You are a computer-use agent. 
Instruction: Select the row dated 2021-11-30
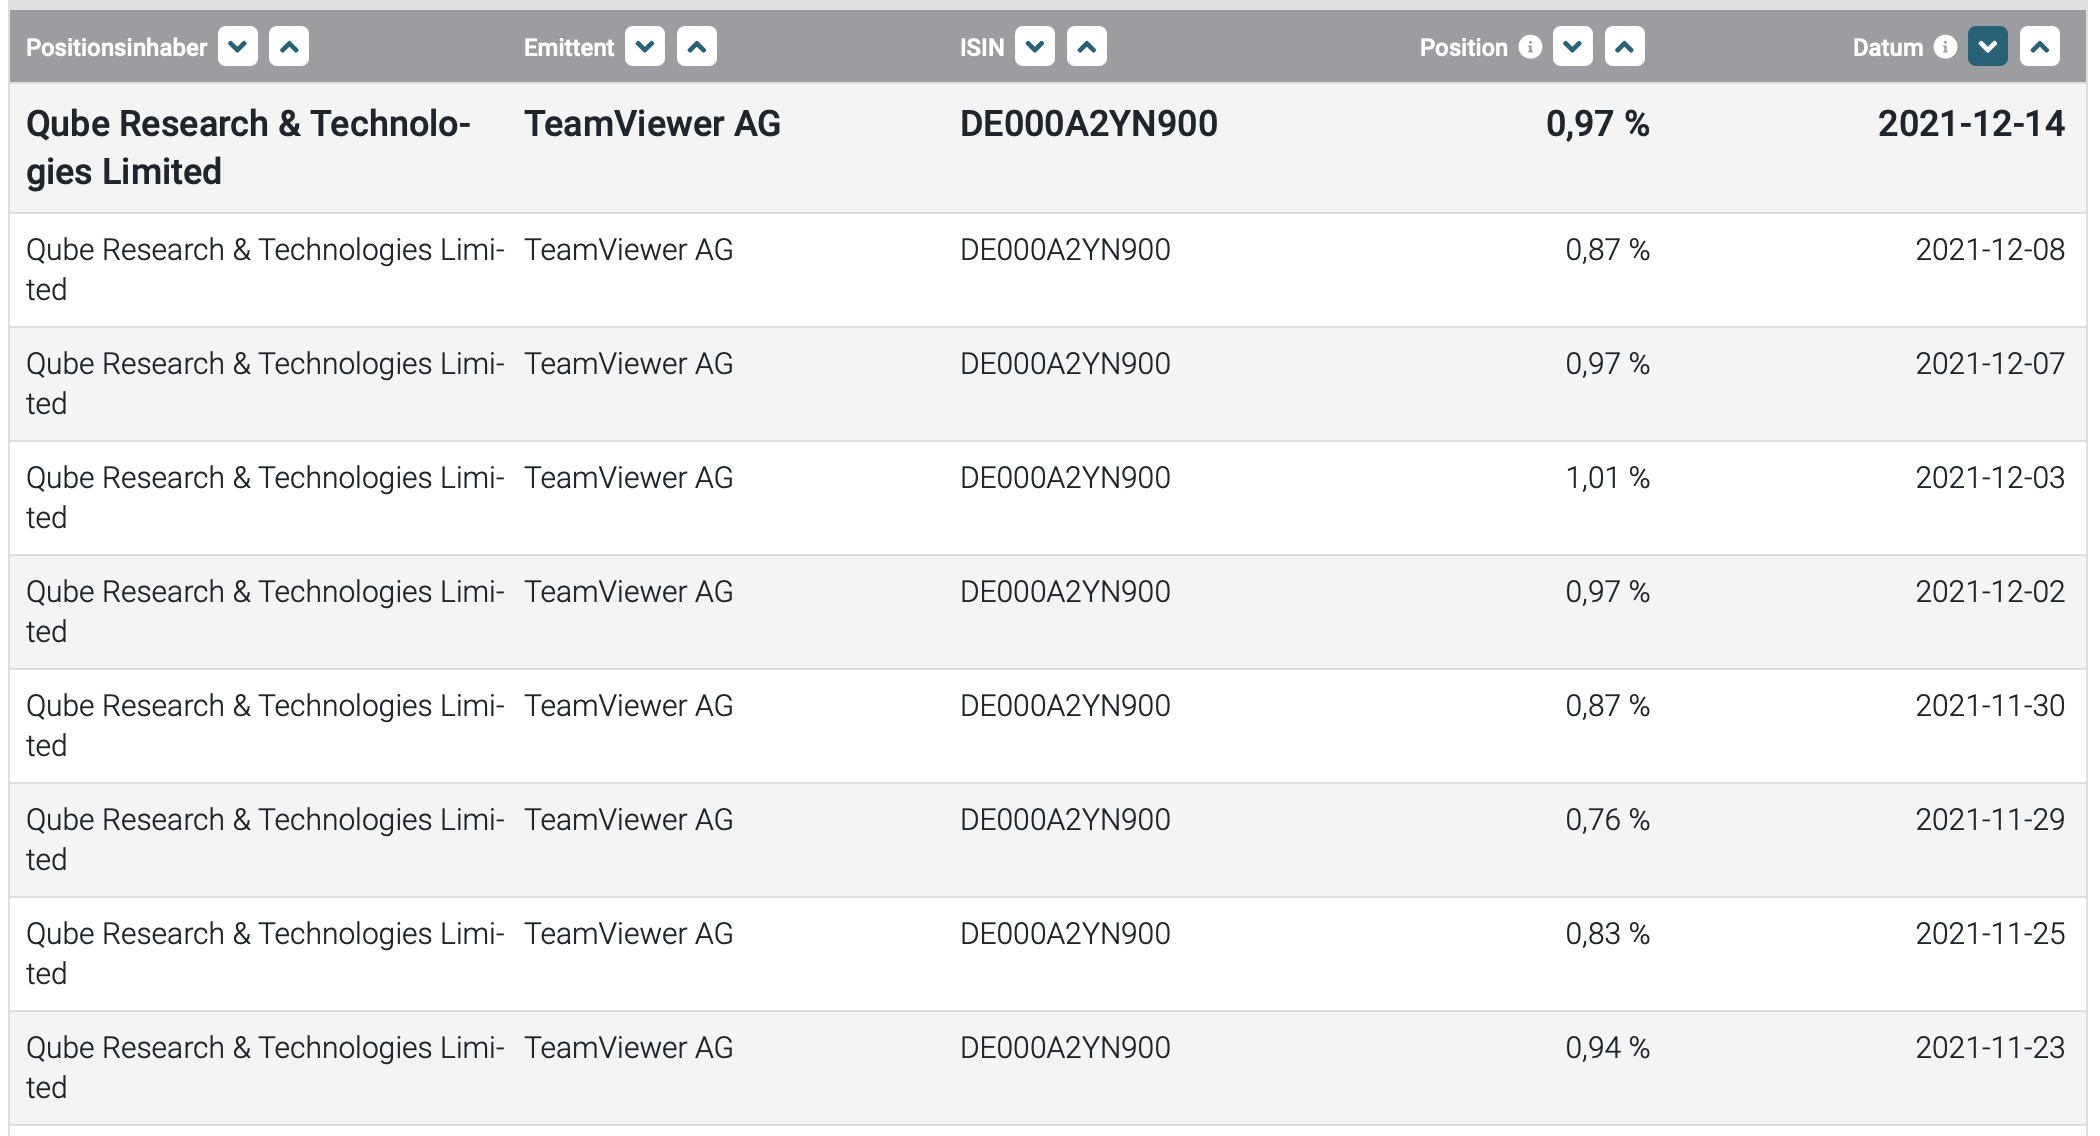click(x=1048, y=726)
